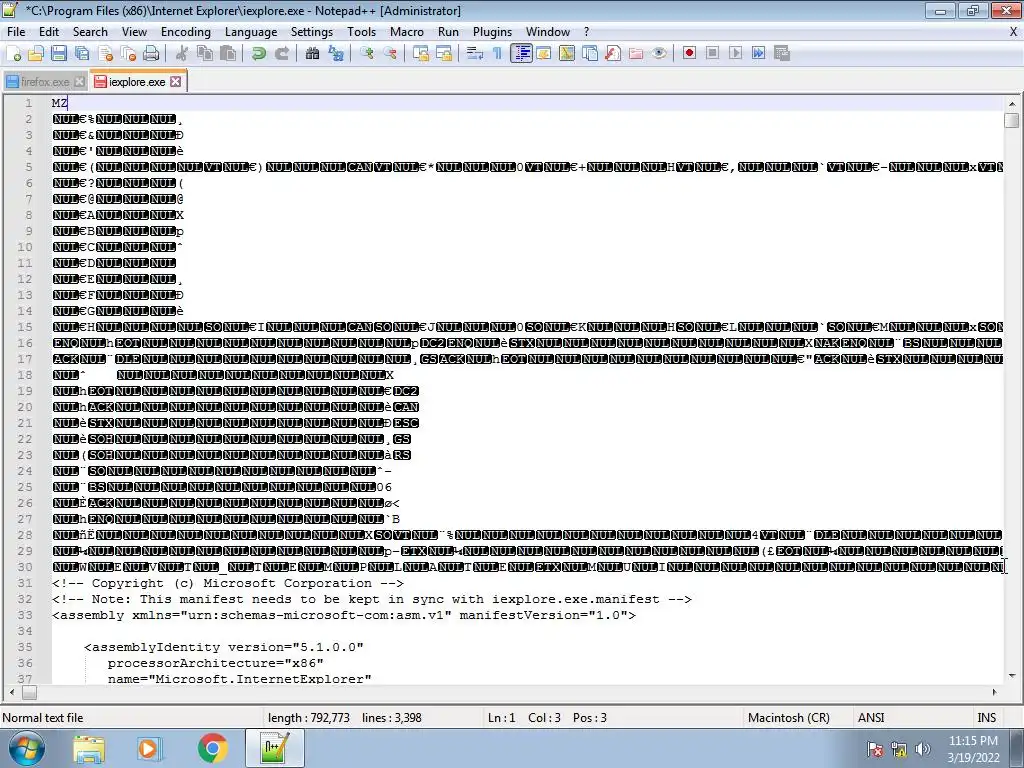The image size is (1024, 768).
Task: Open the File menu
Action: pyautogui.click(x=16, y=32)
